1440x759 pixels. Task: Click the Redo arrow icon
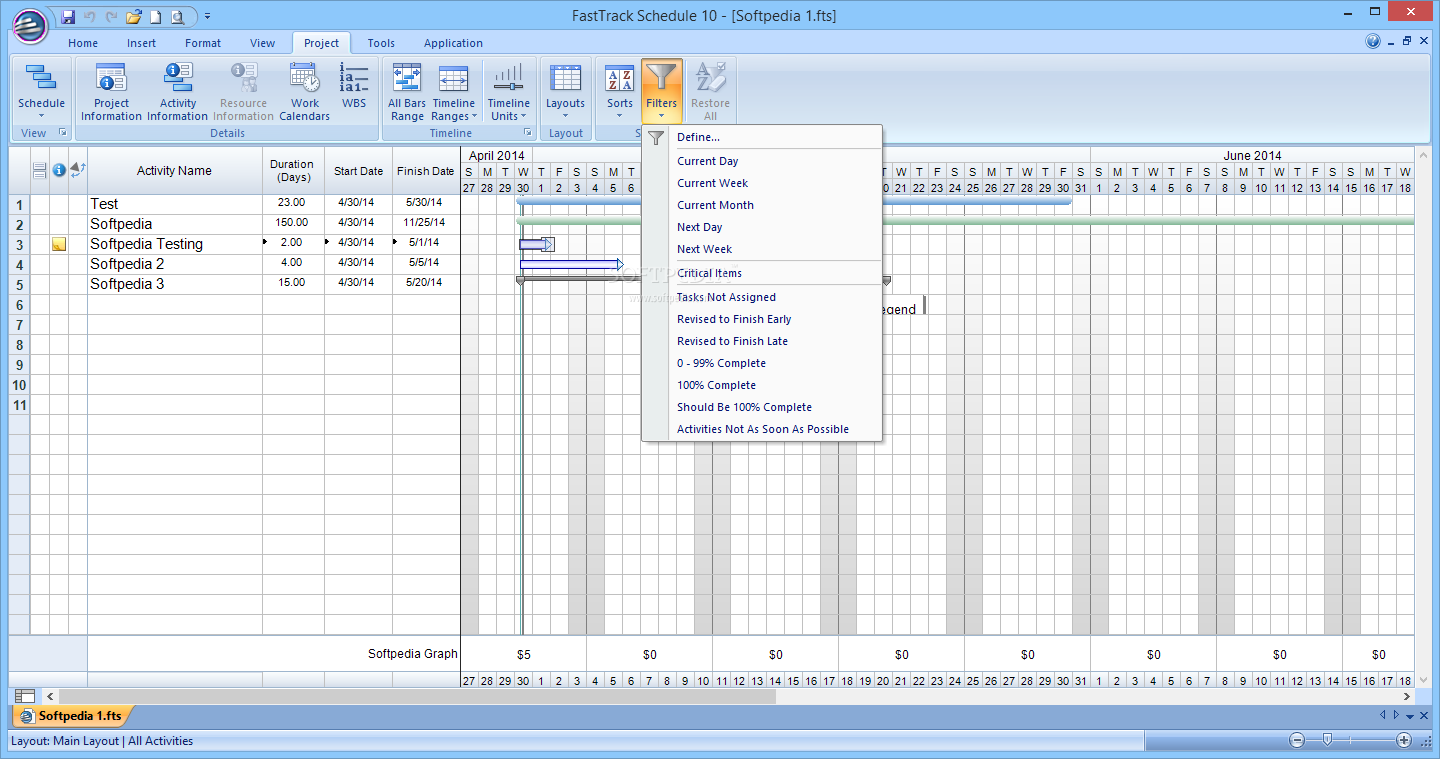(111, 16)
